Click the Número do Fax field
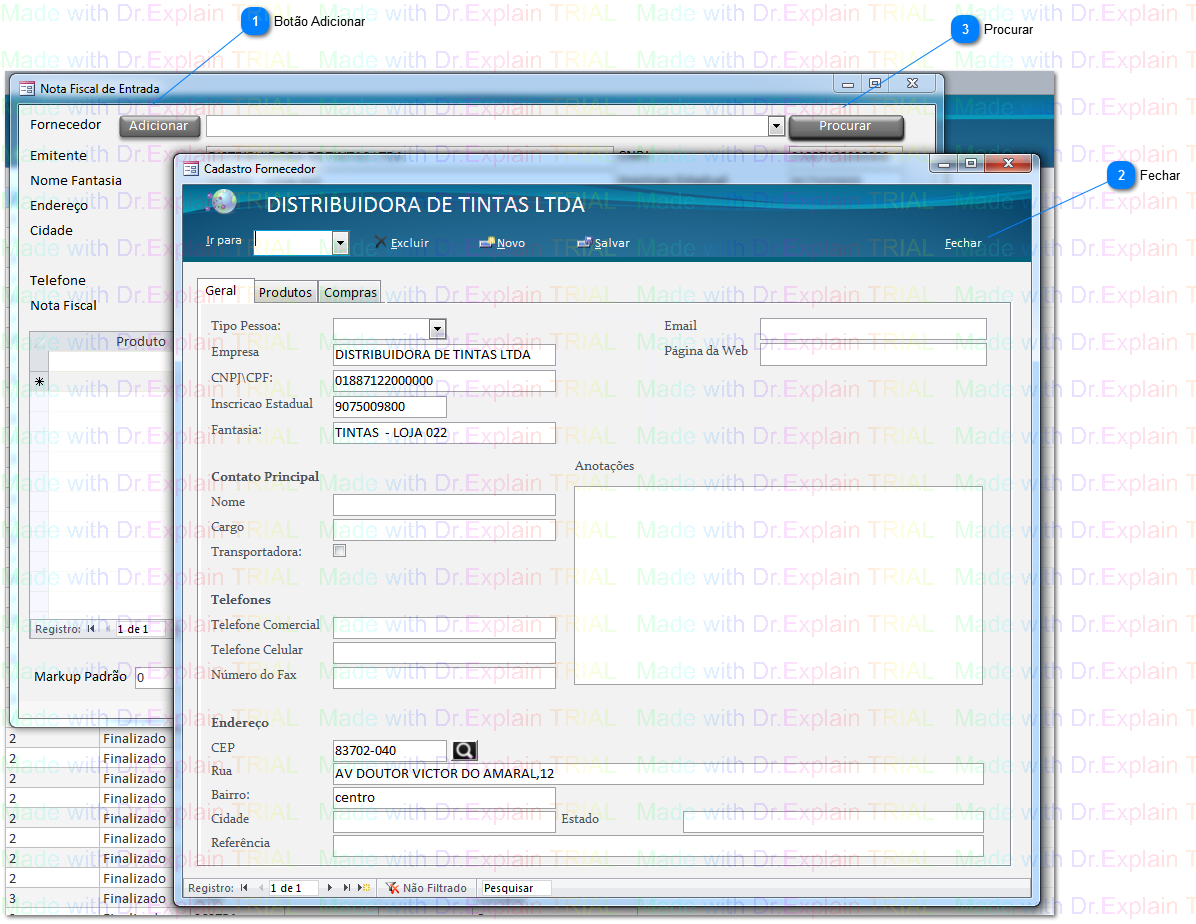The height and width of the screenshot is (924, 1196). tap(444, 678)
